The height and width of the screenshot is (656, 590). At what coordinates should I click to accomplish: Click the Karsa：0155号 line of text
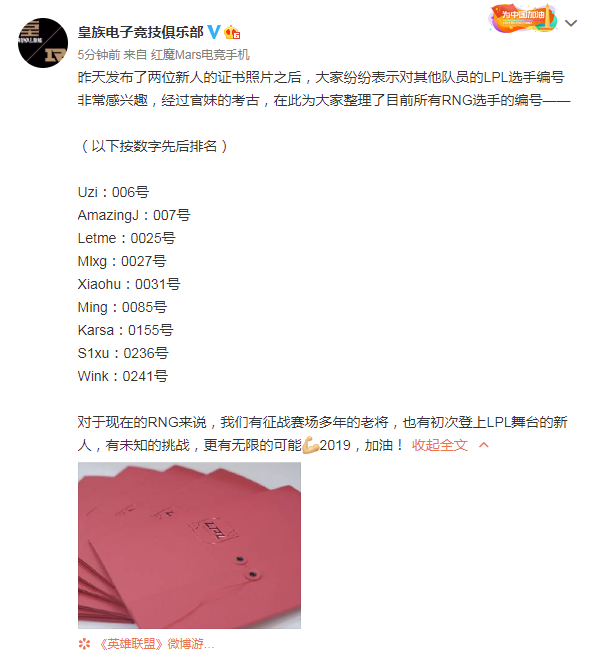[125, 330]
